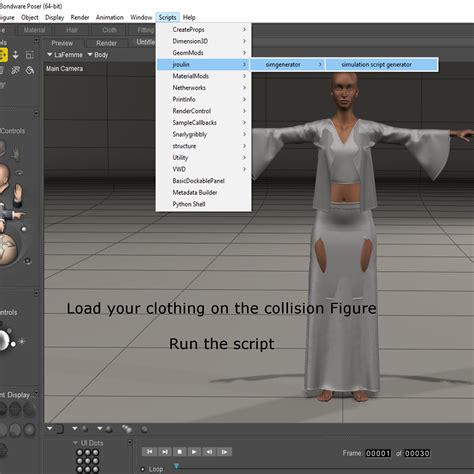474x474 pixels.
Task: Open the Animation menu
Action: click(x=110, y=17)
